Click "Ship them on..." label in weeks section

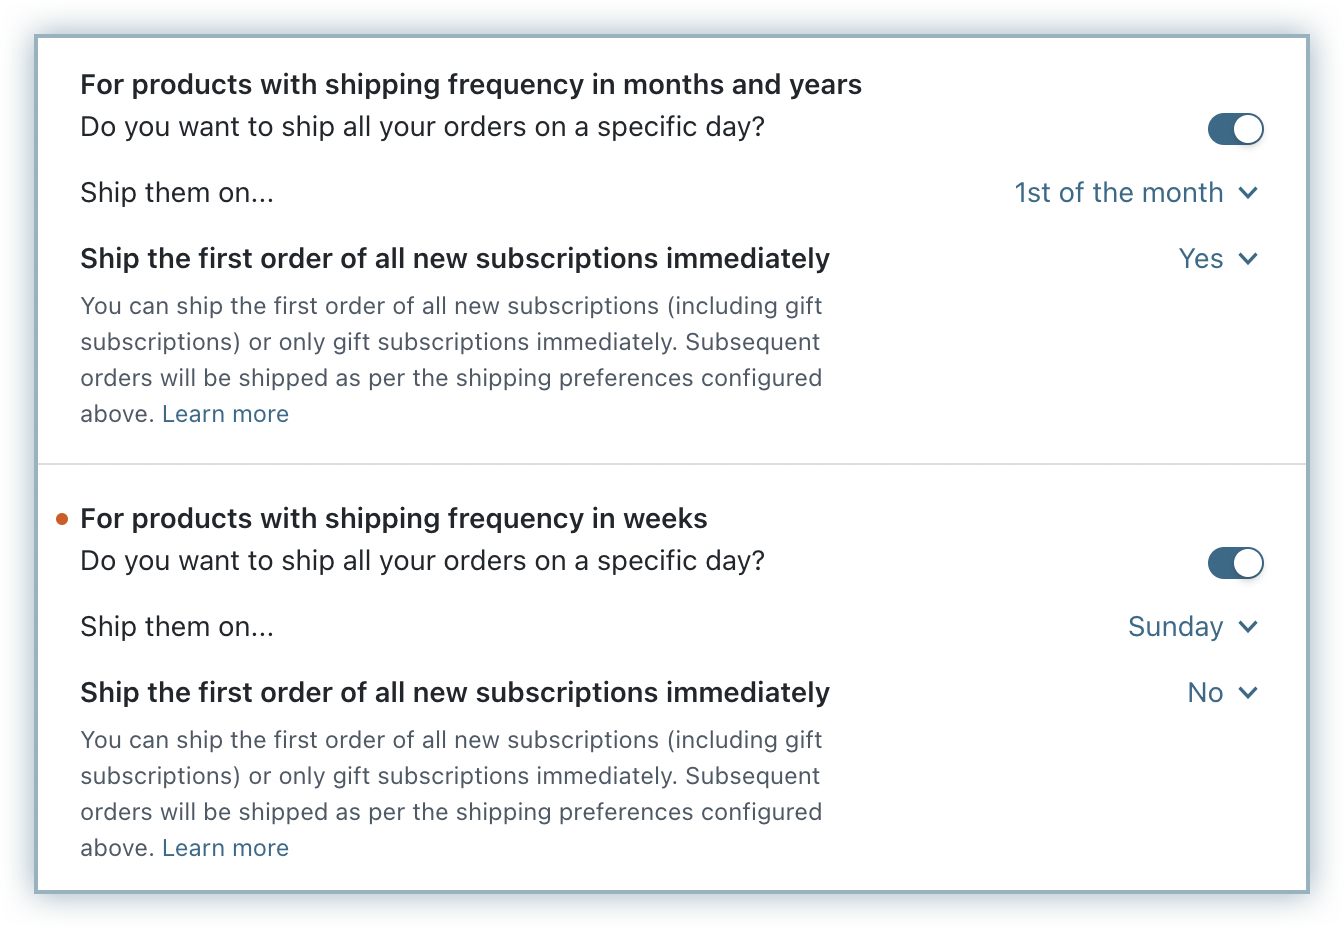tap(177, 627)
